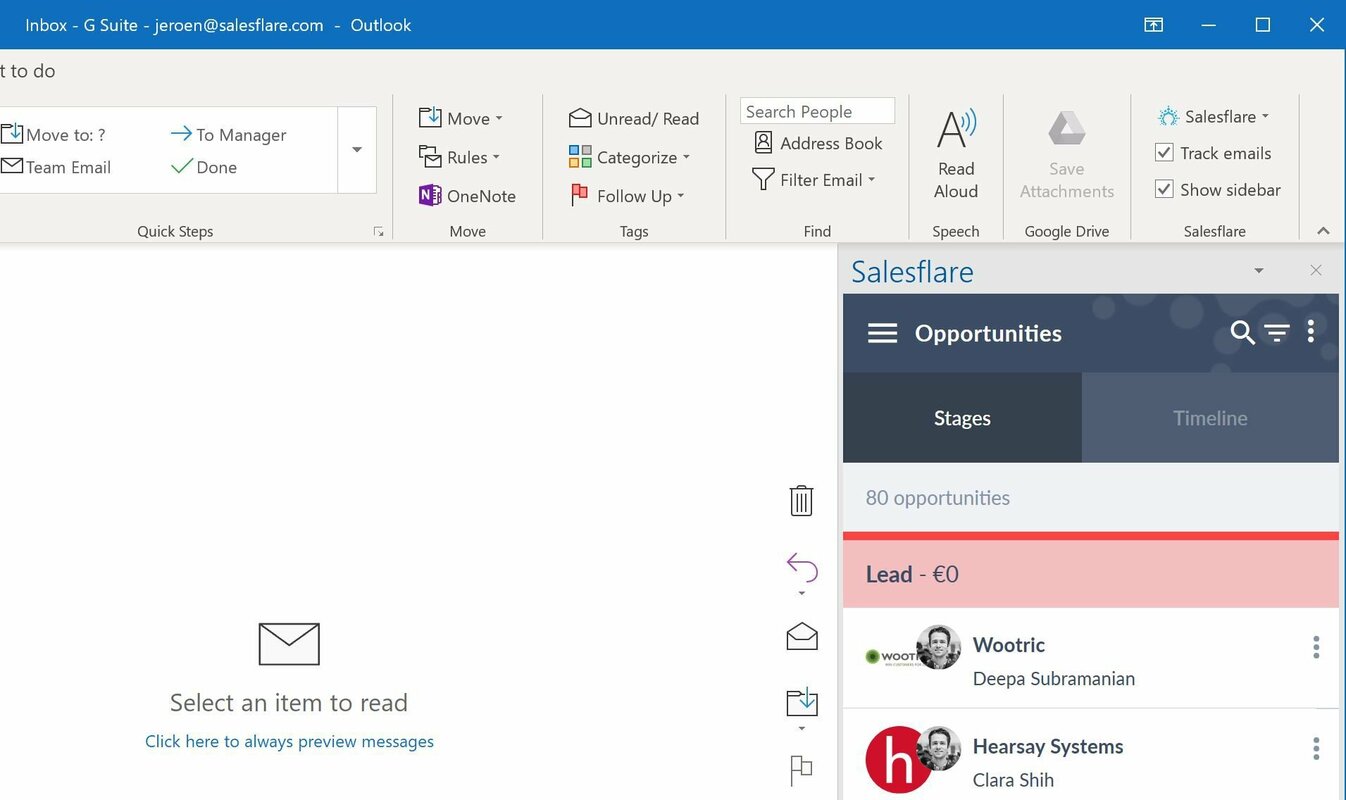The image size is (1346, 800).
Task: Switch to the Timeline tab
Action: tap(1209, 418)
